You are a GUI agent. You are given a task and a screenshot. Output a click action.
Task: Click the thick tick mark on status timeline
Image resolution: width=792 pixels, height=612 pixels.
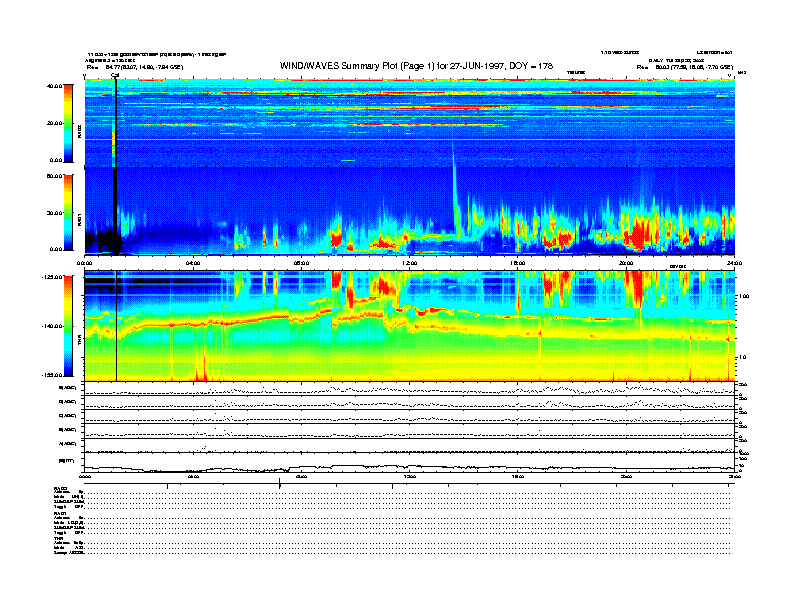point(280,484)
